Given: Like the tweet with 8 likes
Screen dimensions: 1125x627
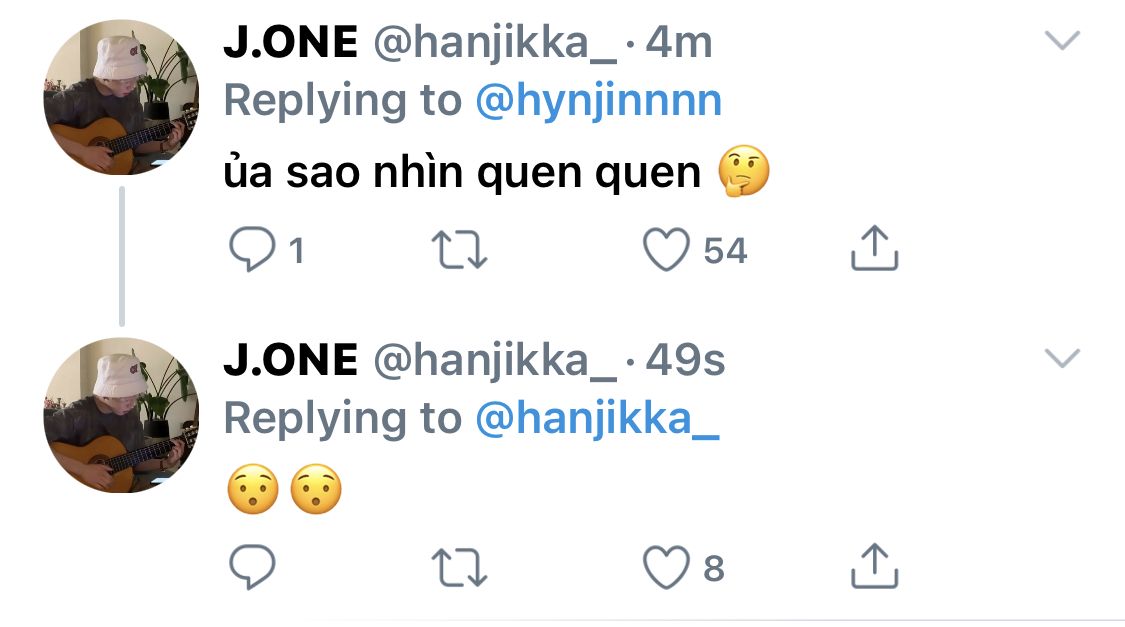Looking at the screenshot, I should tap(666, 568).
